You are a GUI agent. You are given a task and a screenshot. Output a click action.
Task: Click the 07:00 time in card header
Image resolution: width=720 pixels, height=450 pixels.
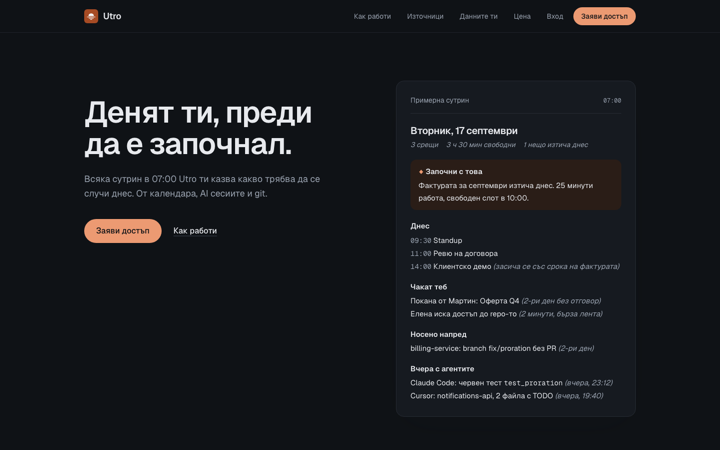612,101
